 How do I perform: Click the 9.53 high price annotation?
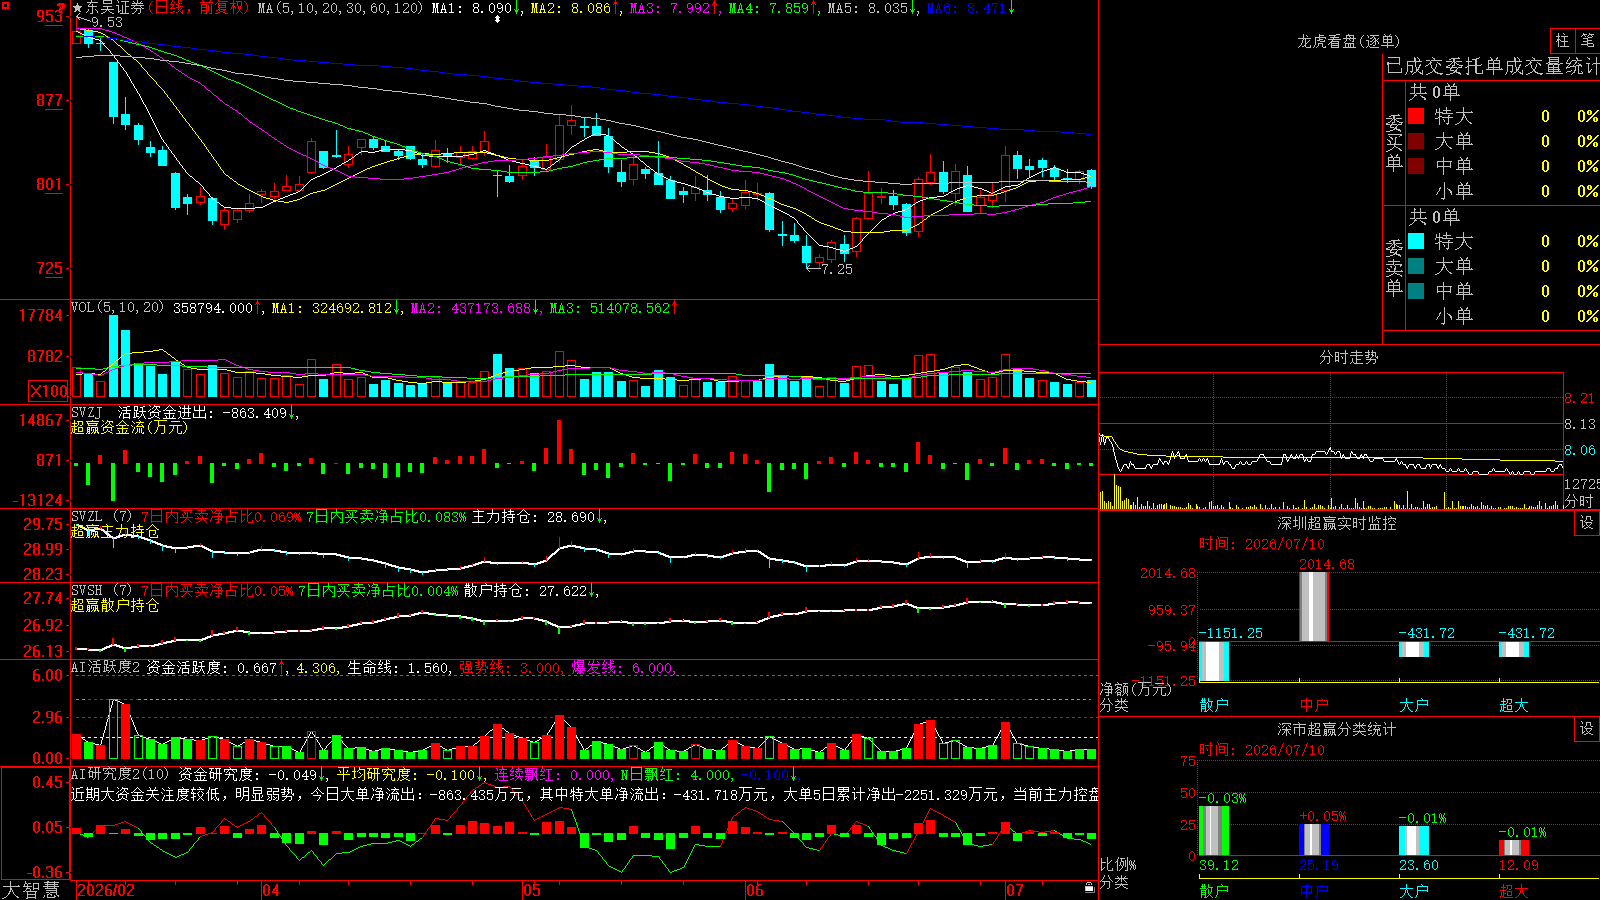click(106, 22)
